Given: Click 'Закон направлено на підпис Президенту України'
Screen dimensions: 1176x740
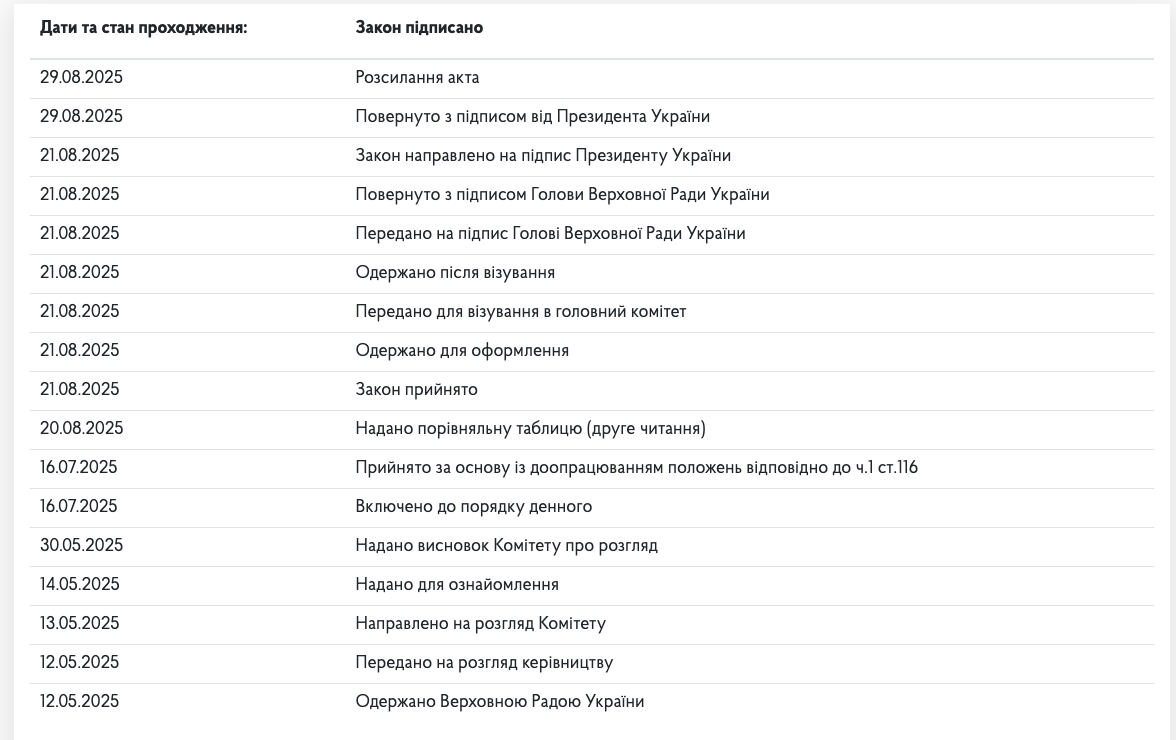Looking at the screenshot, I should point(543,156).
